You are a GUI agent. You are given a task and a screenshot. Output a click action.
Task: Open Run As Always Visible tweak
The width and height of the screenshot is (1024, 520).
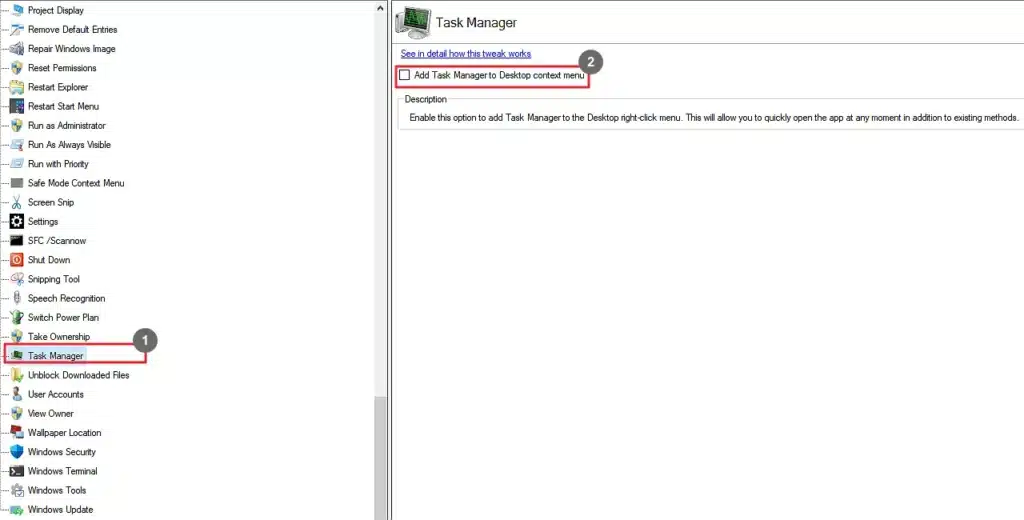click(69, 145)
